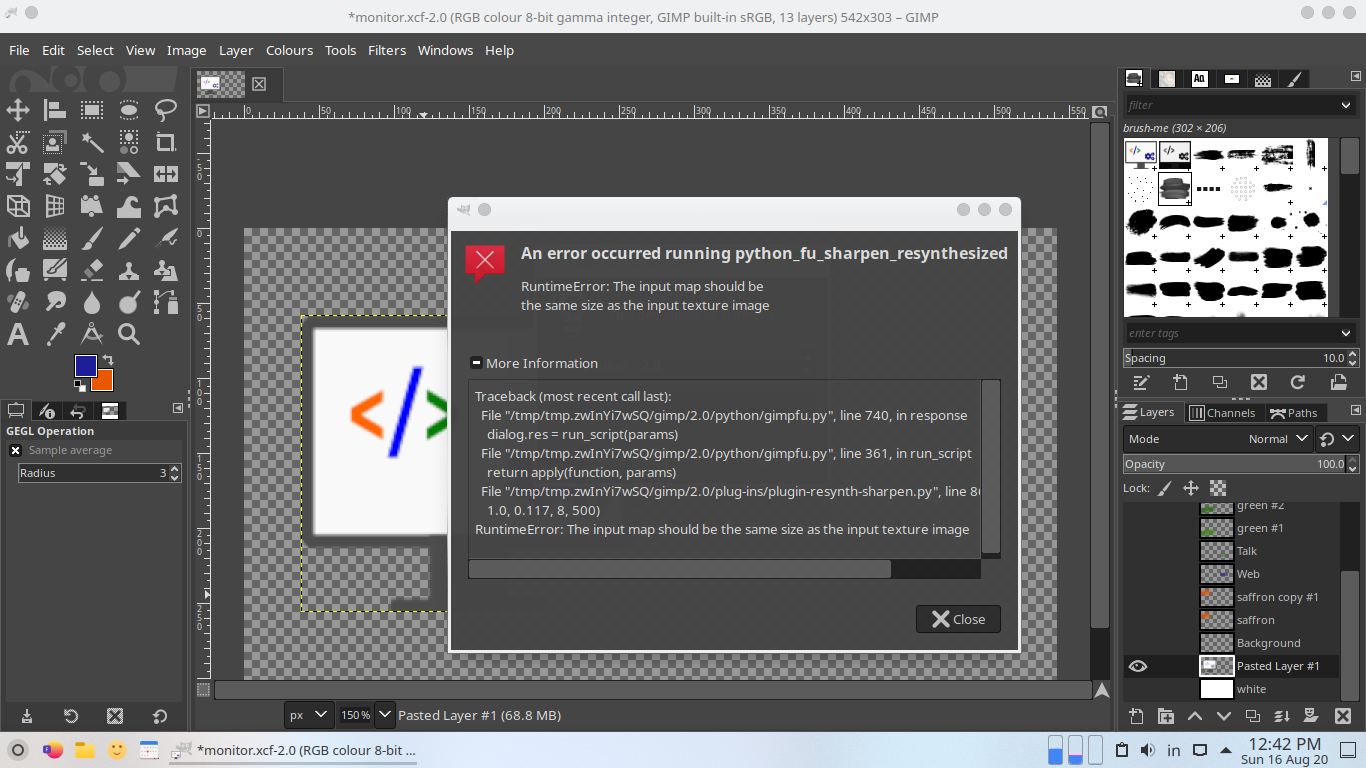
Task: Lower the selected layer one step
Action: click(x=1223, y=716)
